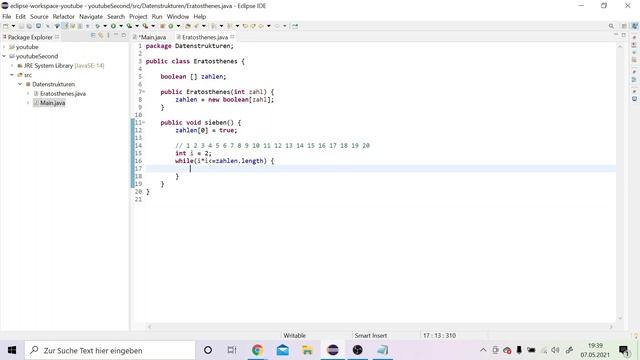The image size is (640, 360).
Task: Click the magnifier Search icon at top right
Action: pos(611,26)
